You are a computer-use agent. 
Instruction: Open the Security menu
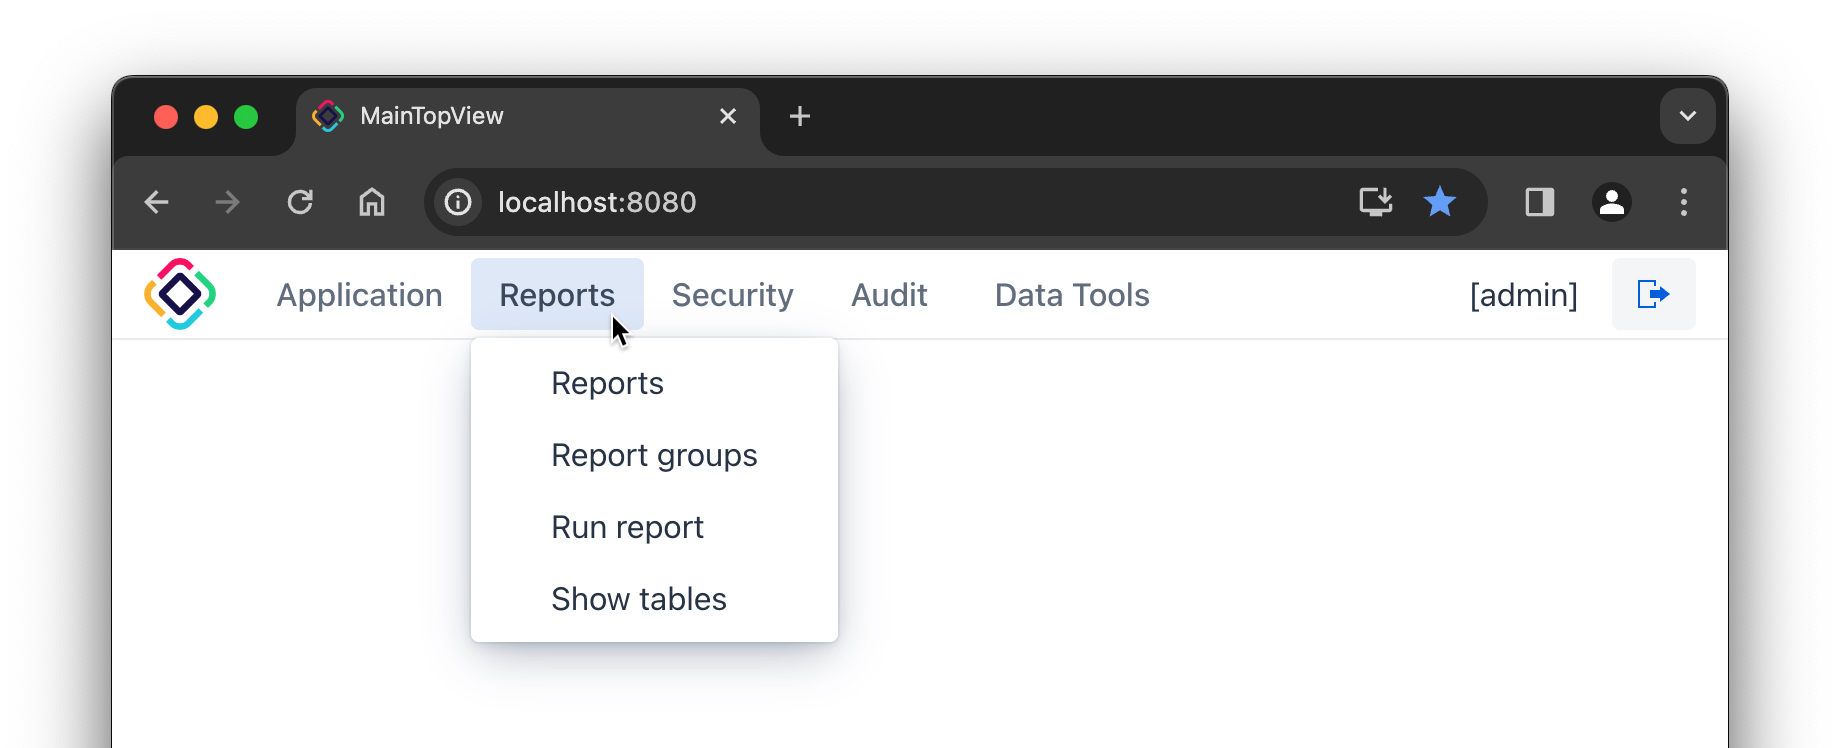point(732,295)
